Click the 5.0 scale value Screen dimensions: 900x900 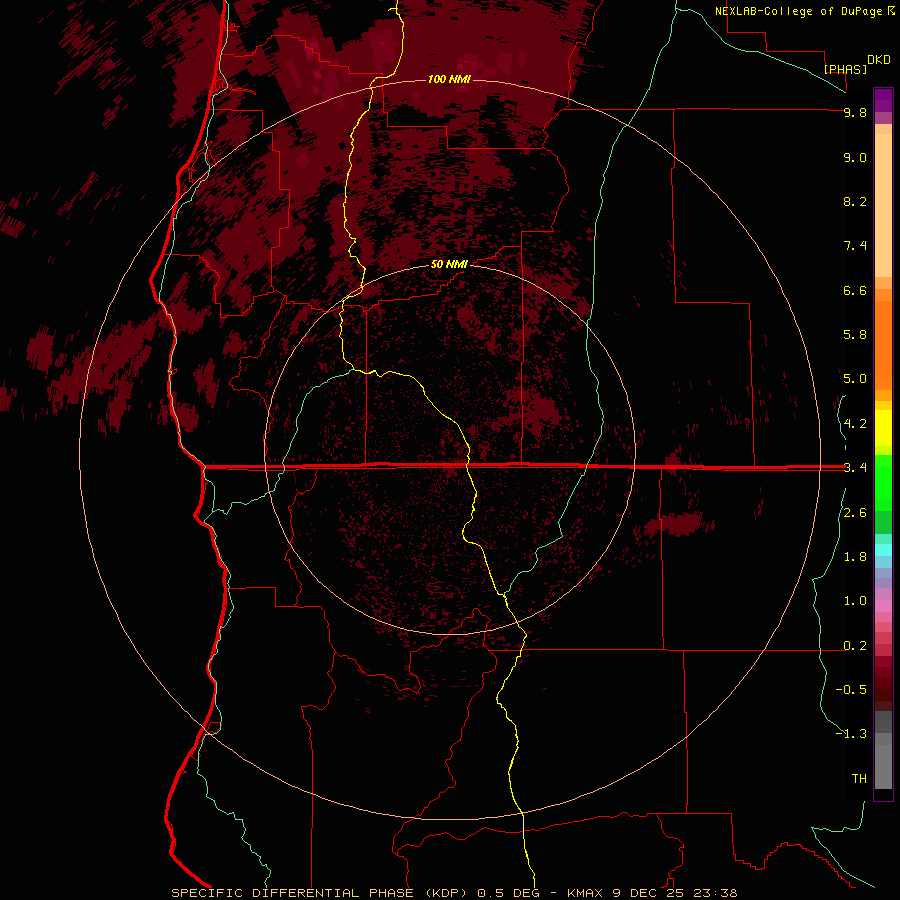click(x=855, y=379)
